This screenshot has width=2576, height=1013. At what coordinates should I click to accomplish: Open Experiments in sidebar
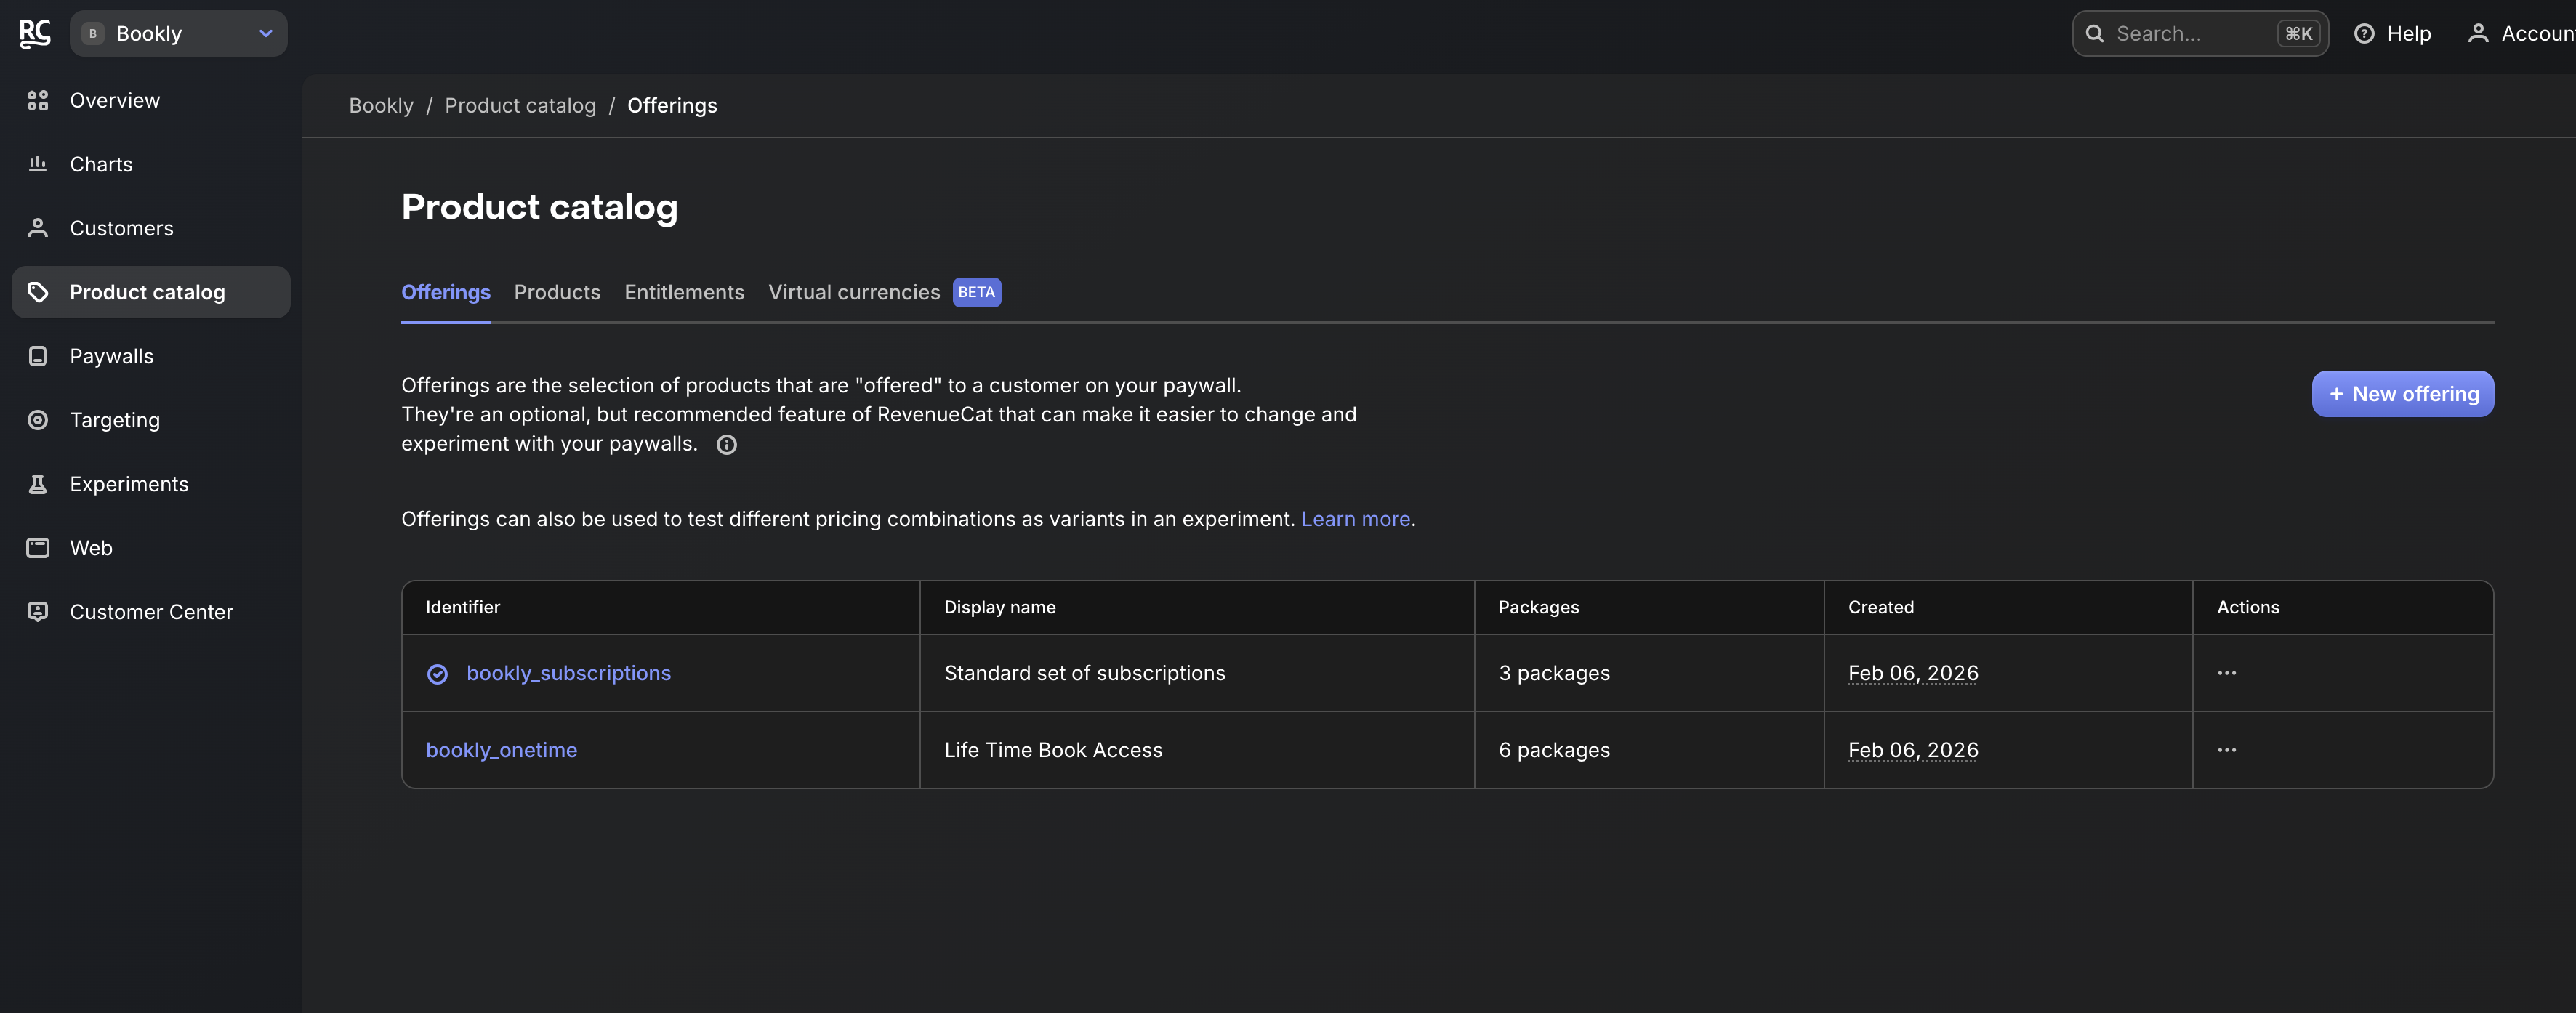(x=151, y=484)
